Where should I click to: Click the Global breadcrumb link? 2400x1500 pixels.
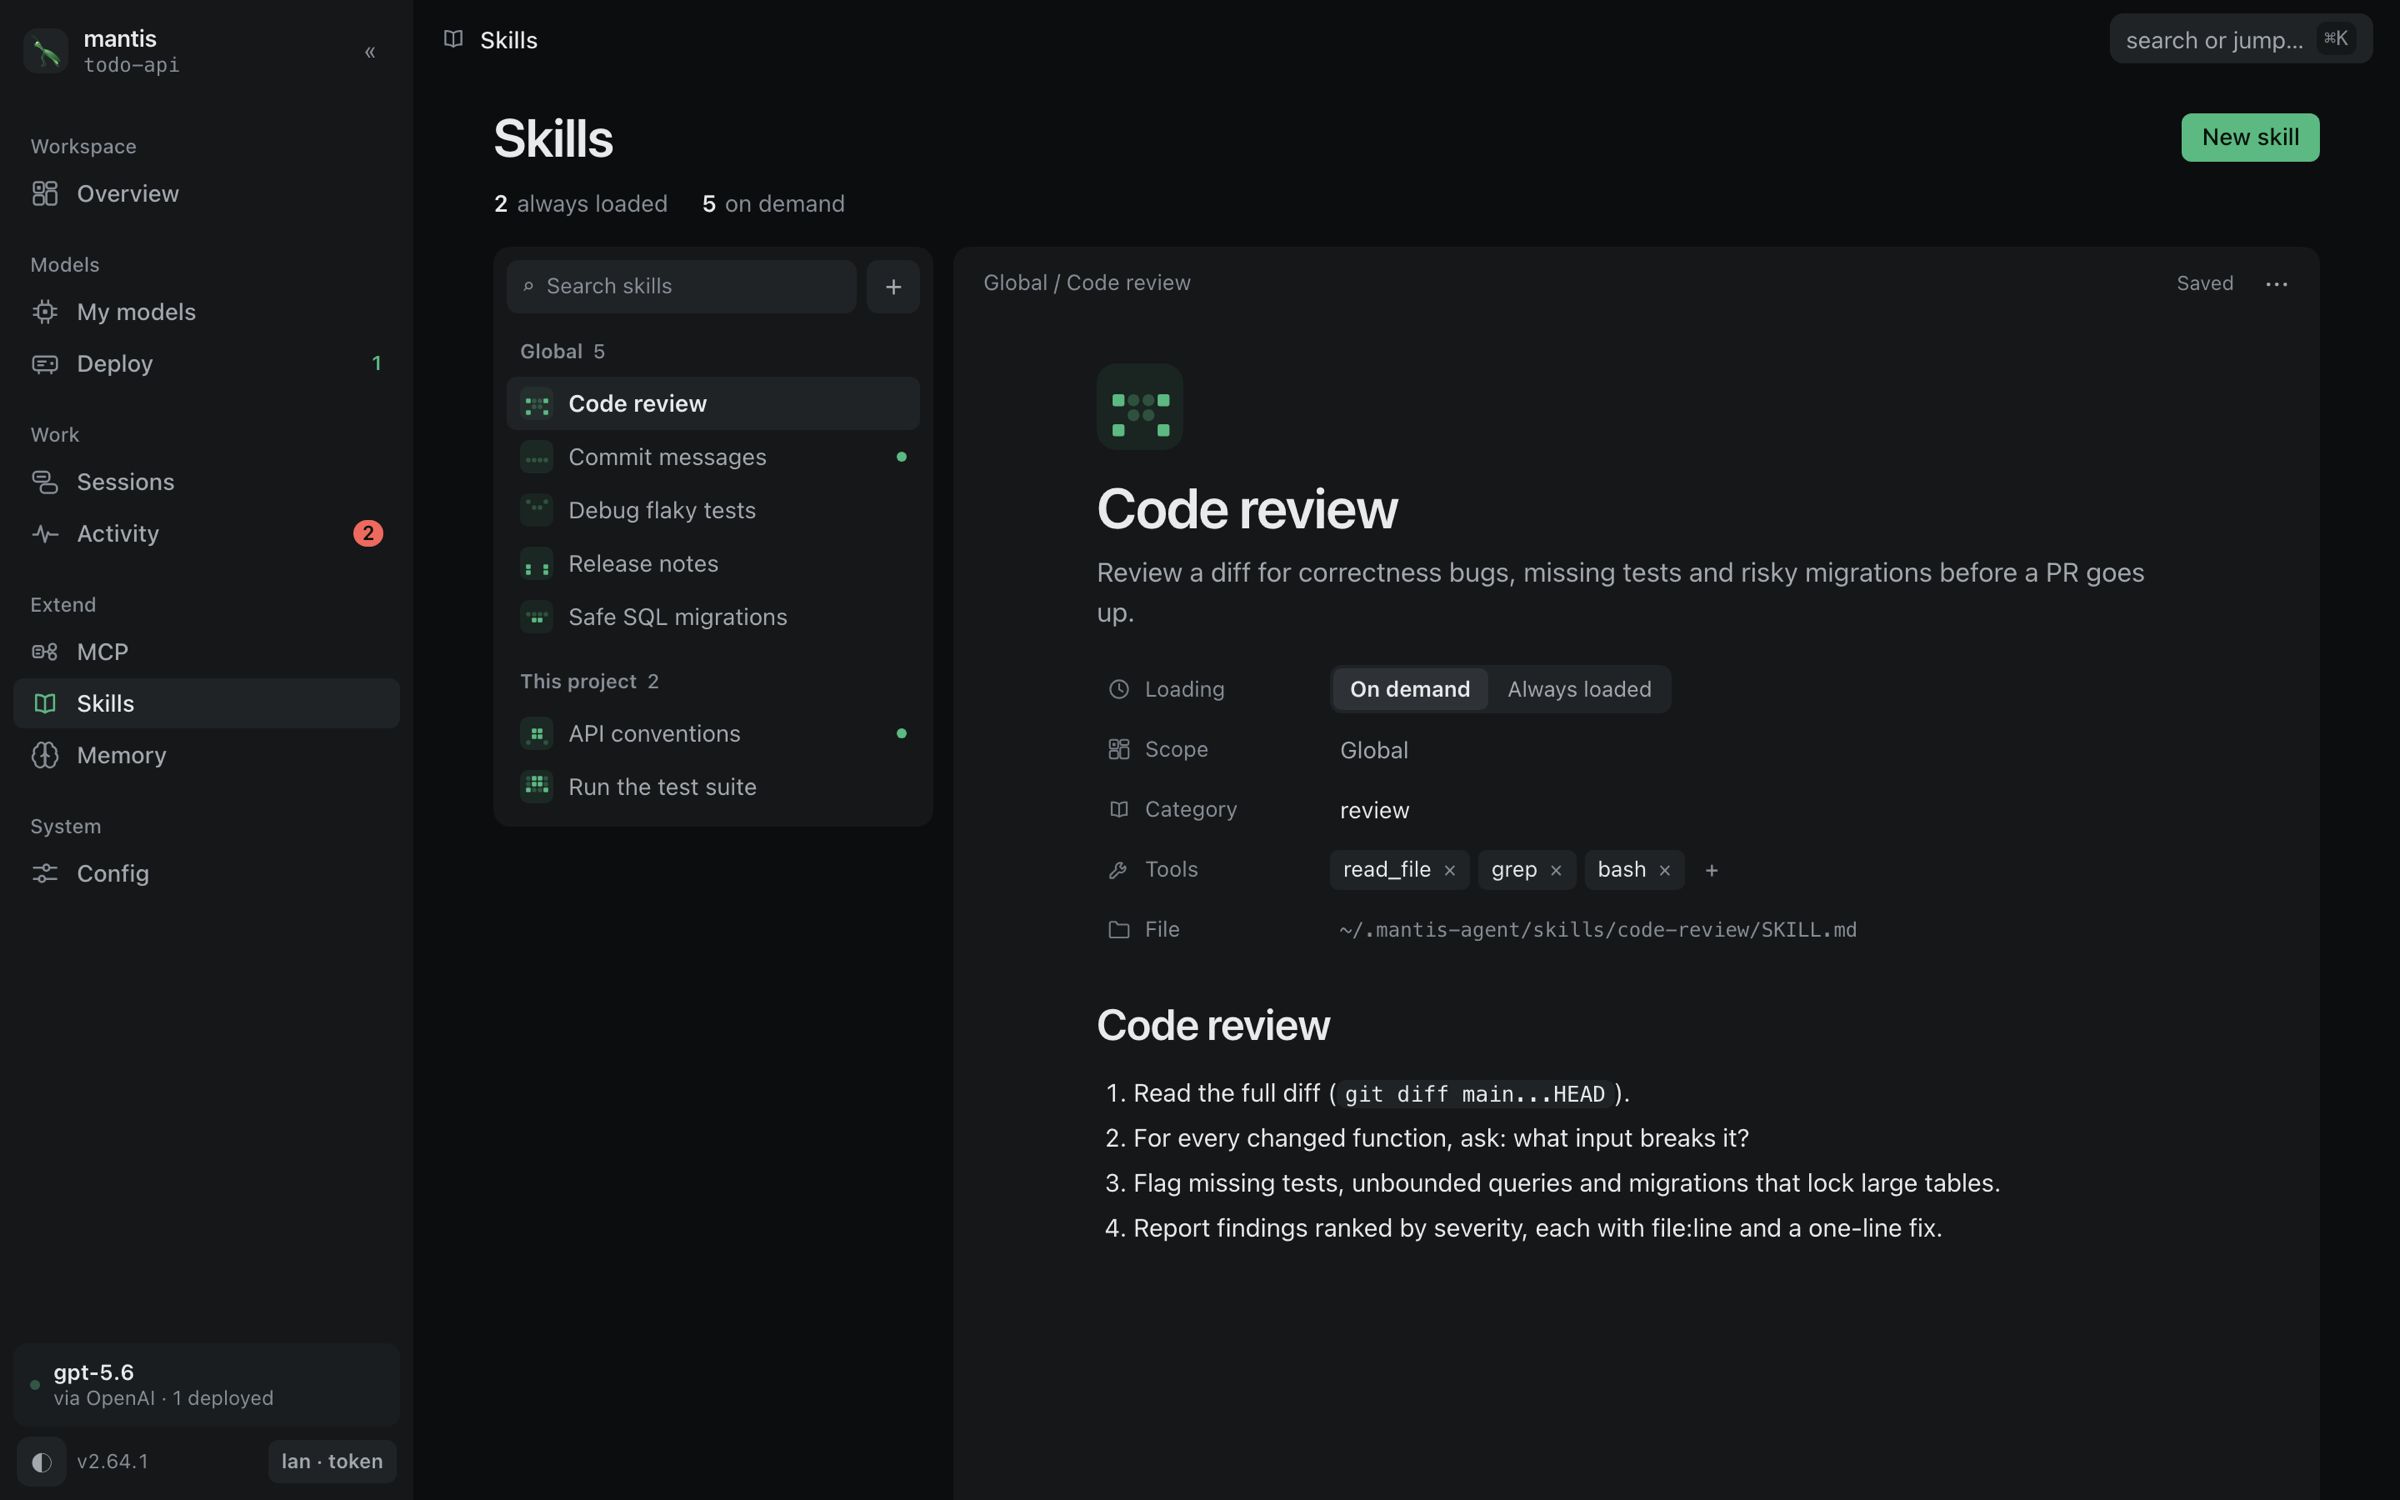pyautogui.click(x=1014, y=283)
